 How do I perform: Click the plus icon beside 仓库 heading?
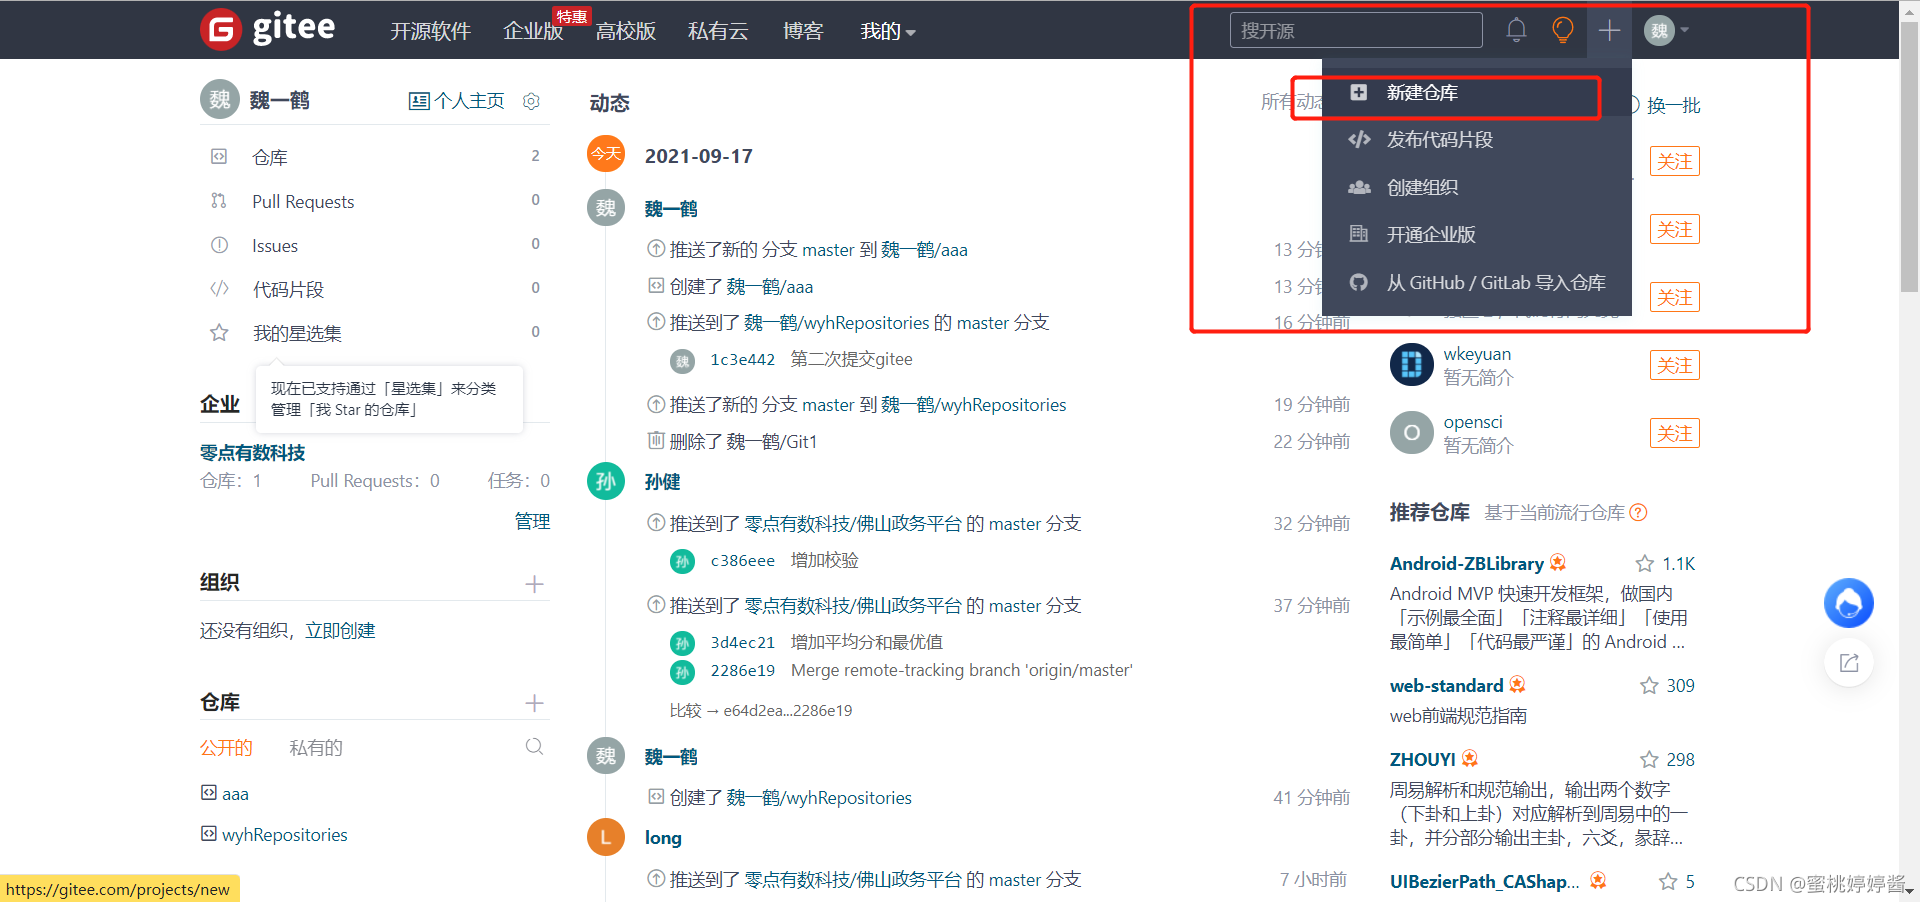535,703
